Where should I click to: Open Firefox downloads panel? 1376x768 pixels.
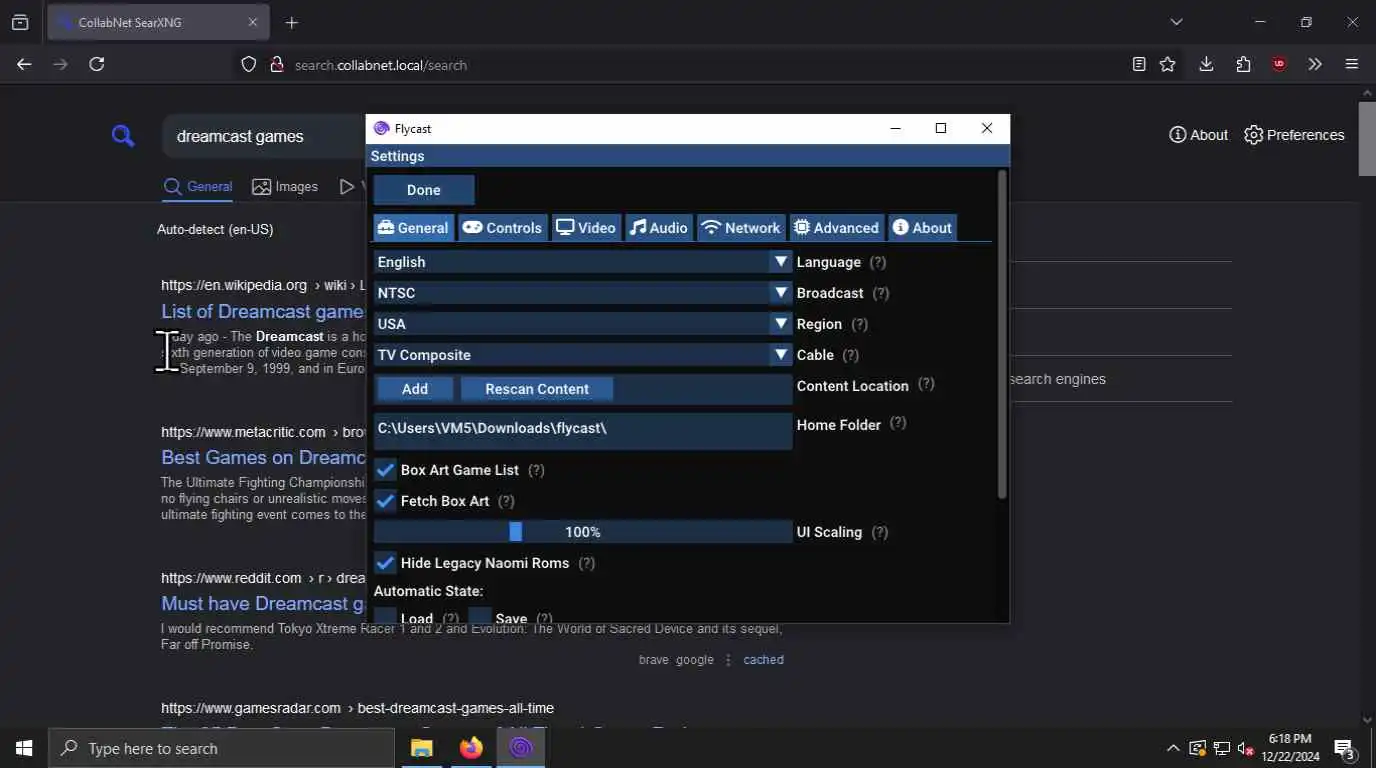click(x=1206, y=64)
